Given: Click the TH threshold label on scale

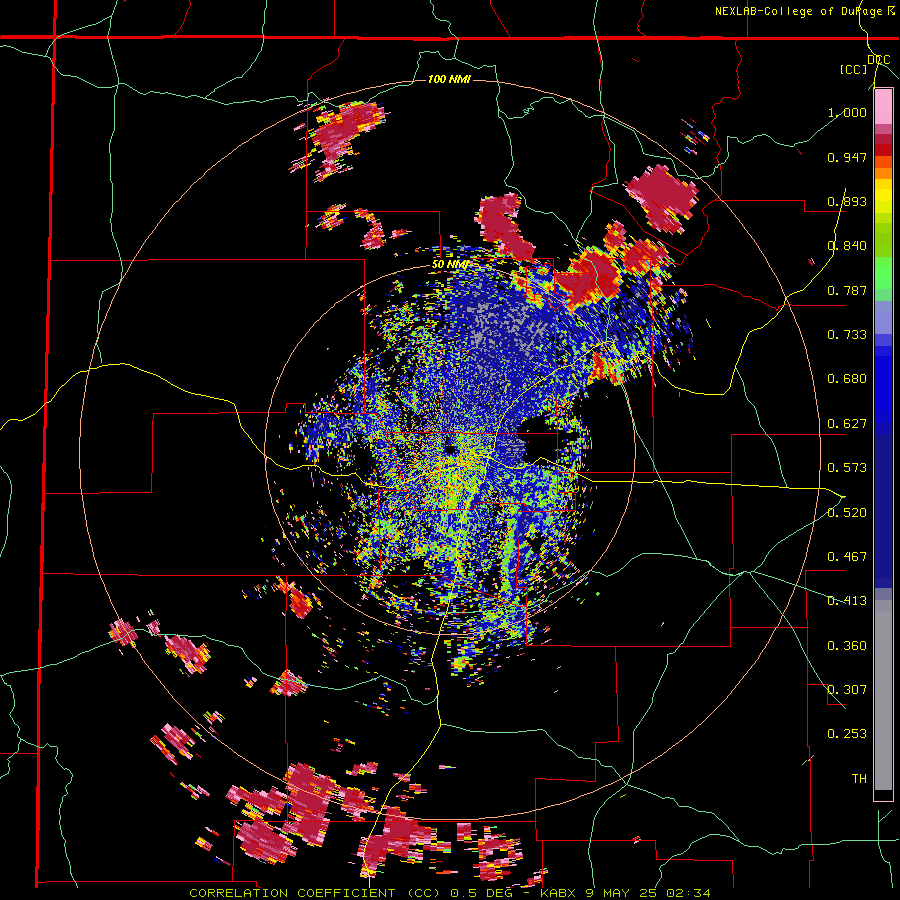Looking at the screenshot, I should pos(859,779).
